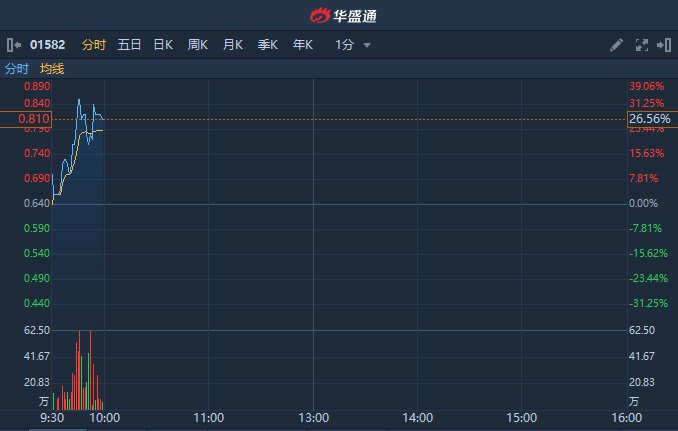
Task: Switch to the 五日 tab
Action: [x=129, y=45]
